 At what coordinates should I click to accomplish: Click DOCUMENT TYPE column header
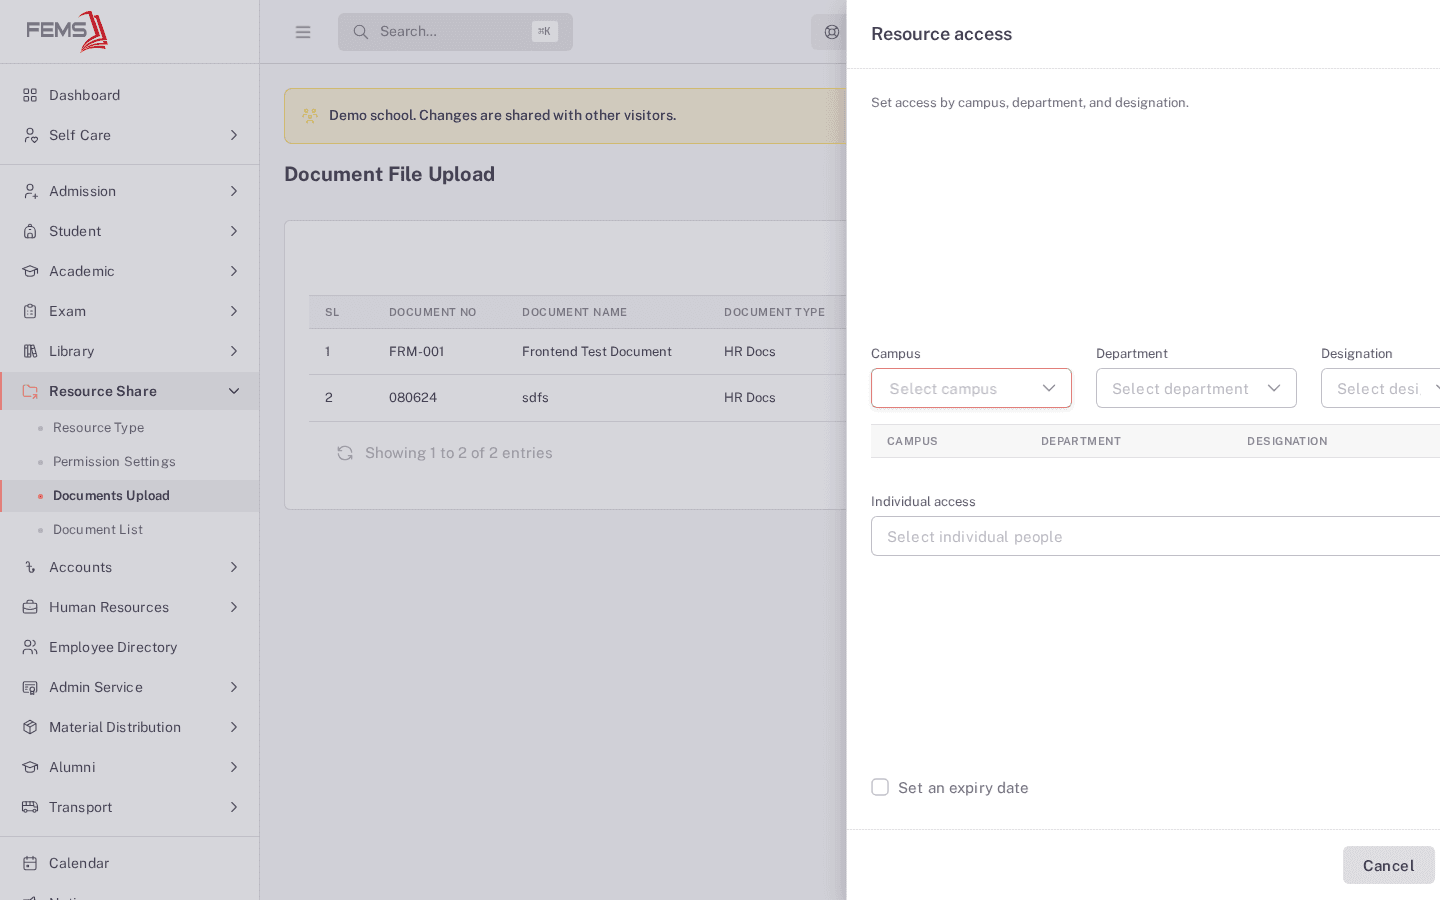(x=774, y=312)
